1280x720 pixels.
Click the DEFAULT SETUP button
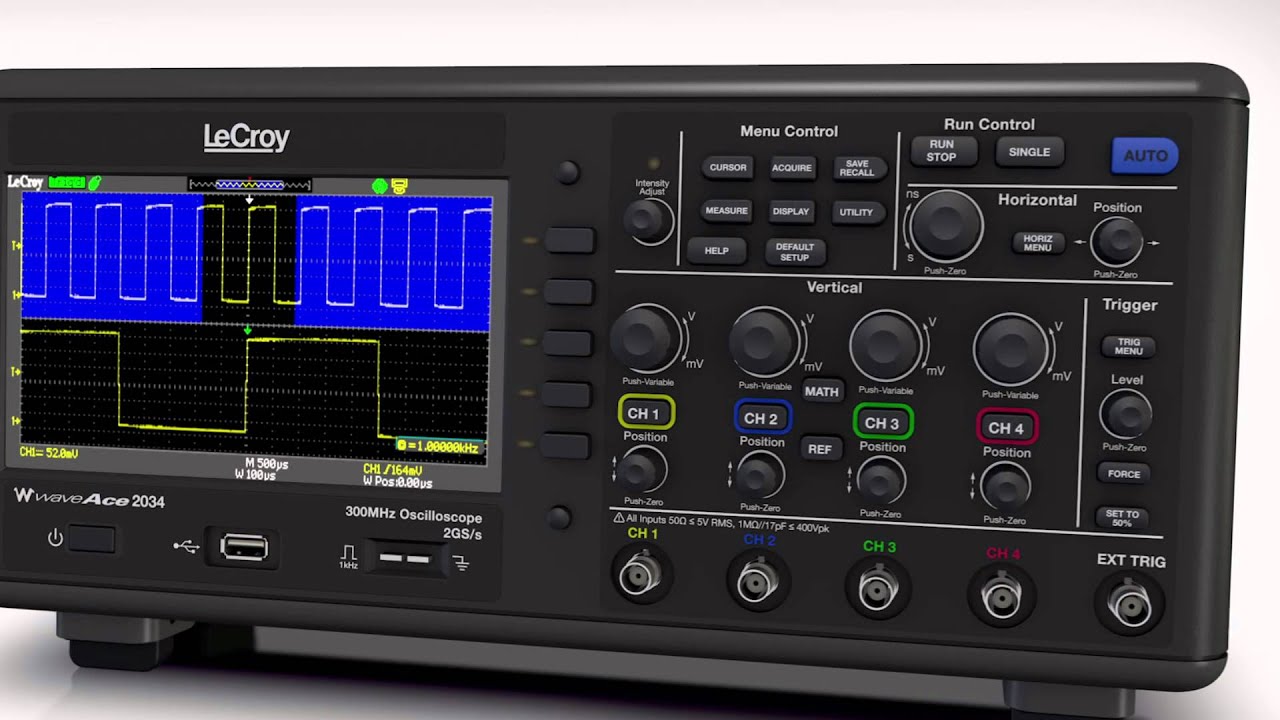(794, 252)
